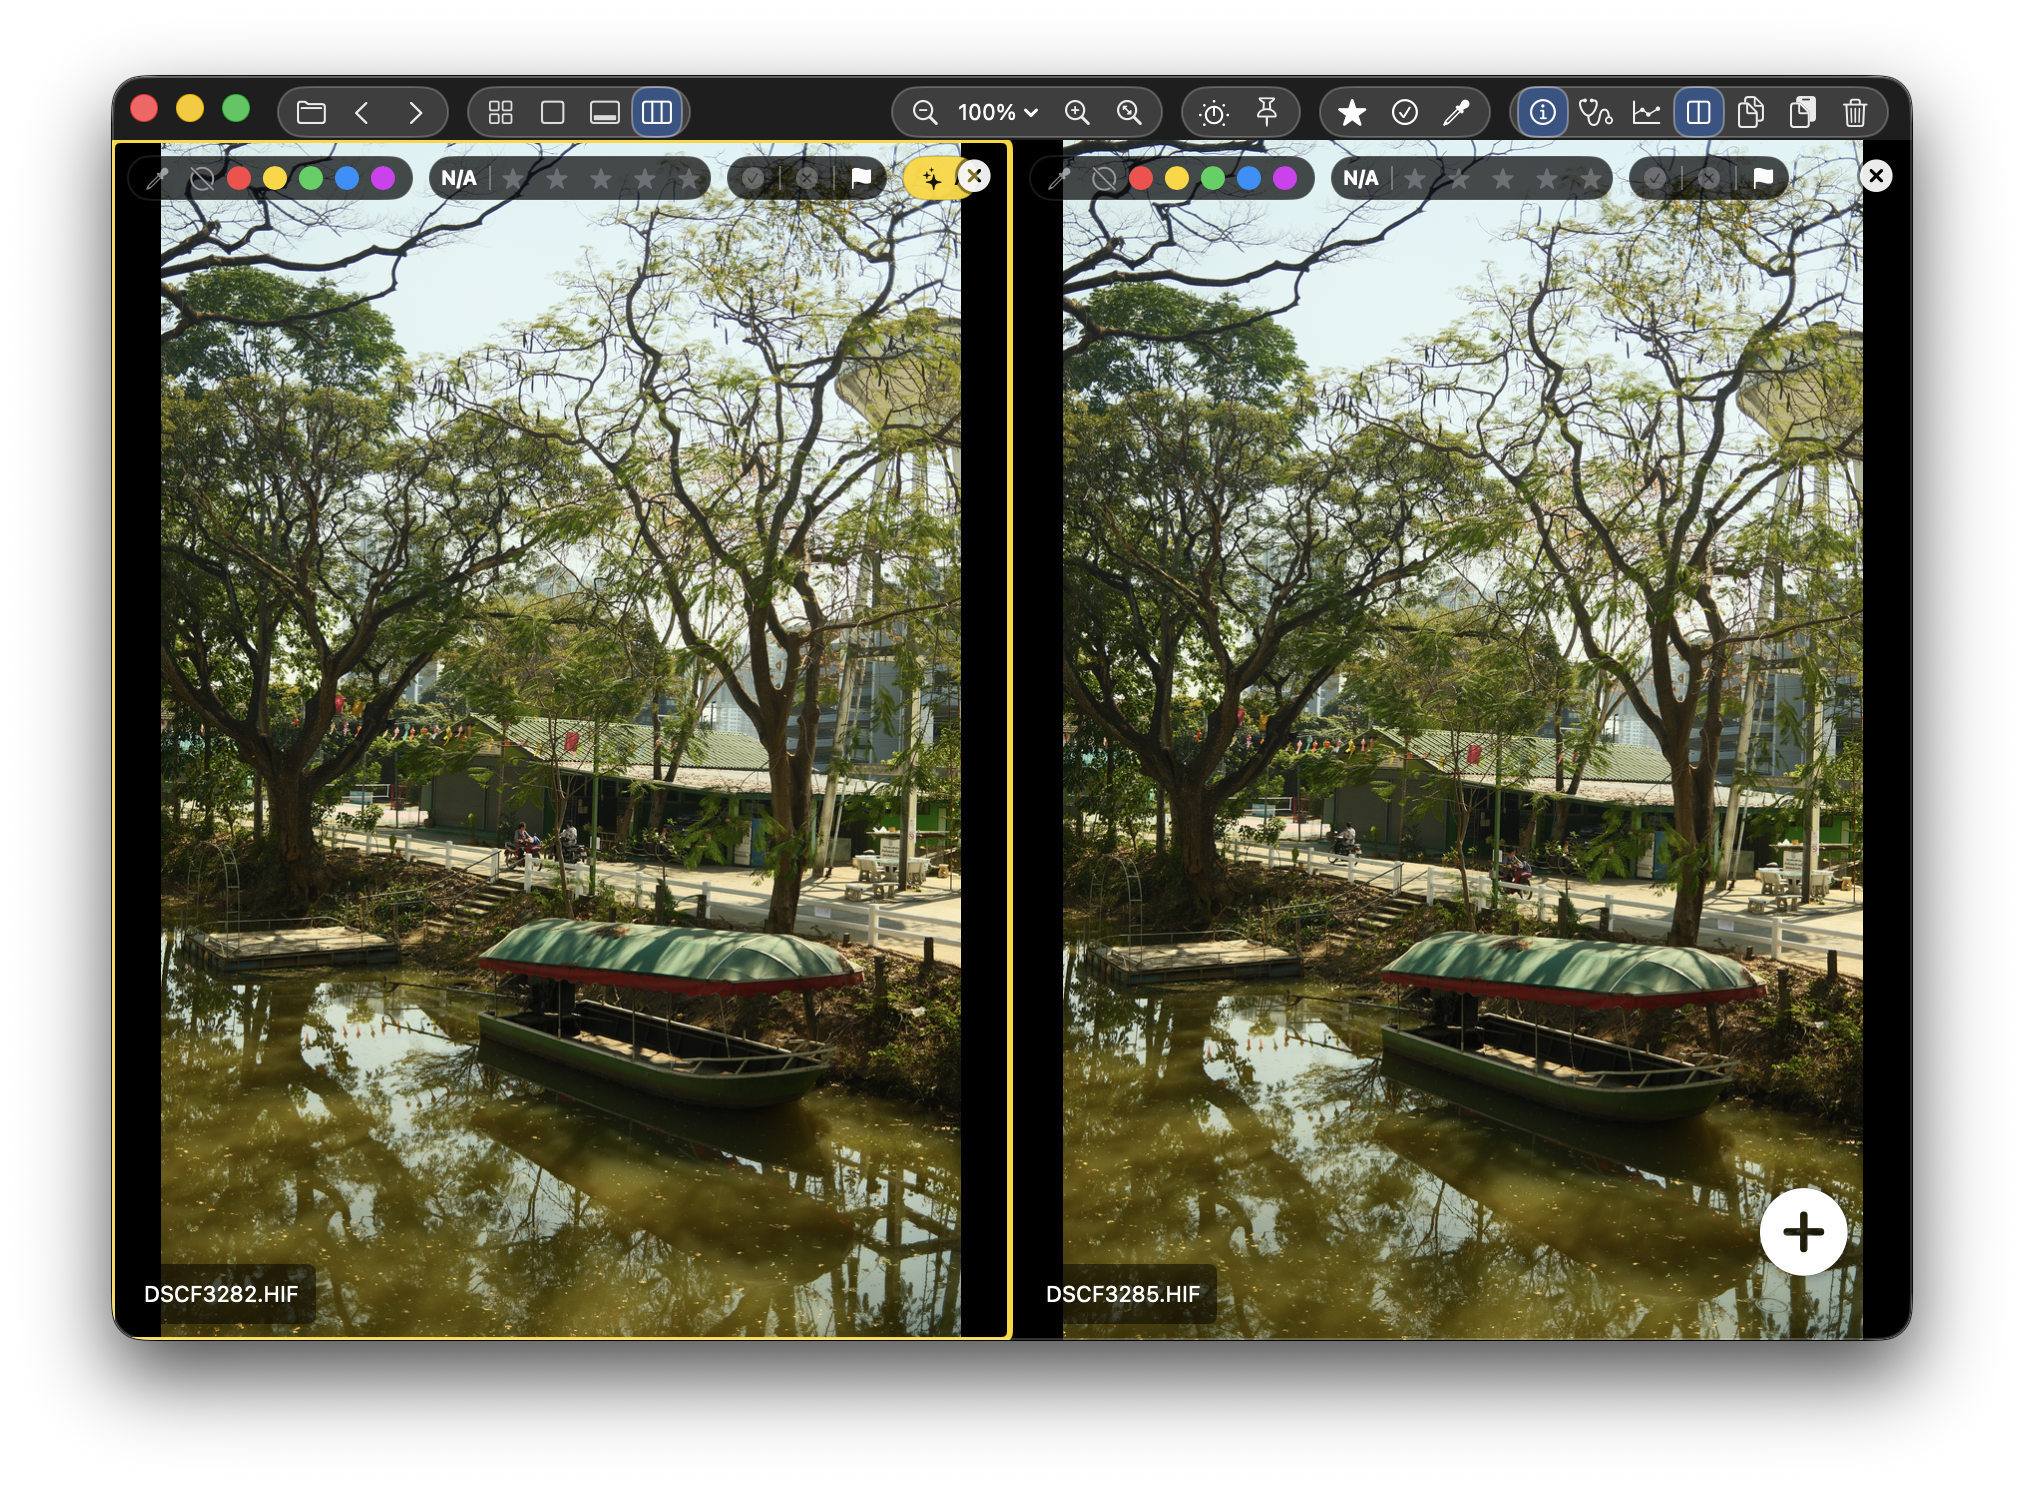2024x1488 pixels.
Task: Switch to single image view layout
Action: [552, 112]
